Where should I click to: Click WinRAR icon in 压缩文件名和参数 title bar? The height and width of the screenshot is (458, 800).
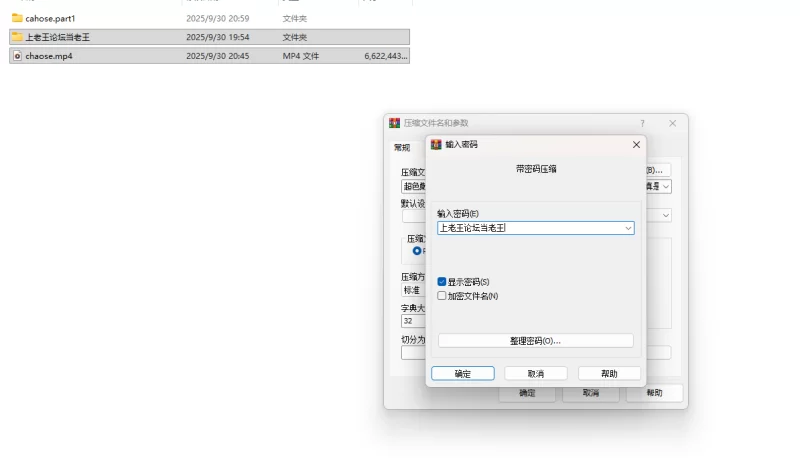(x=394, y=123)
